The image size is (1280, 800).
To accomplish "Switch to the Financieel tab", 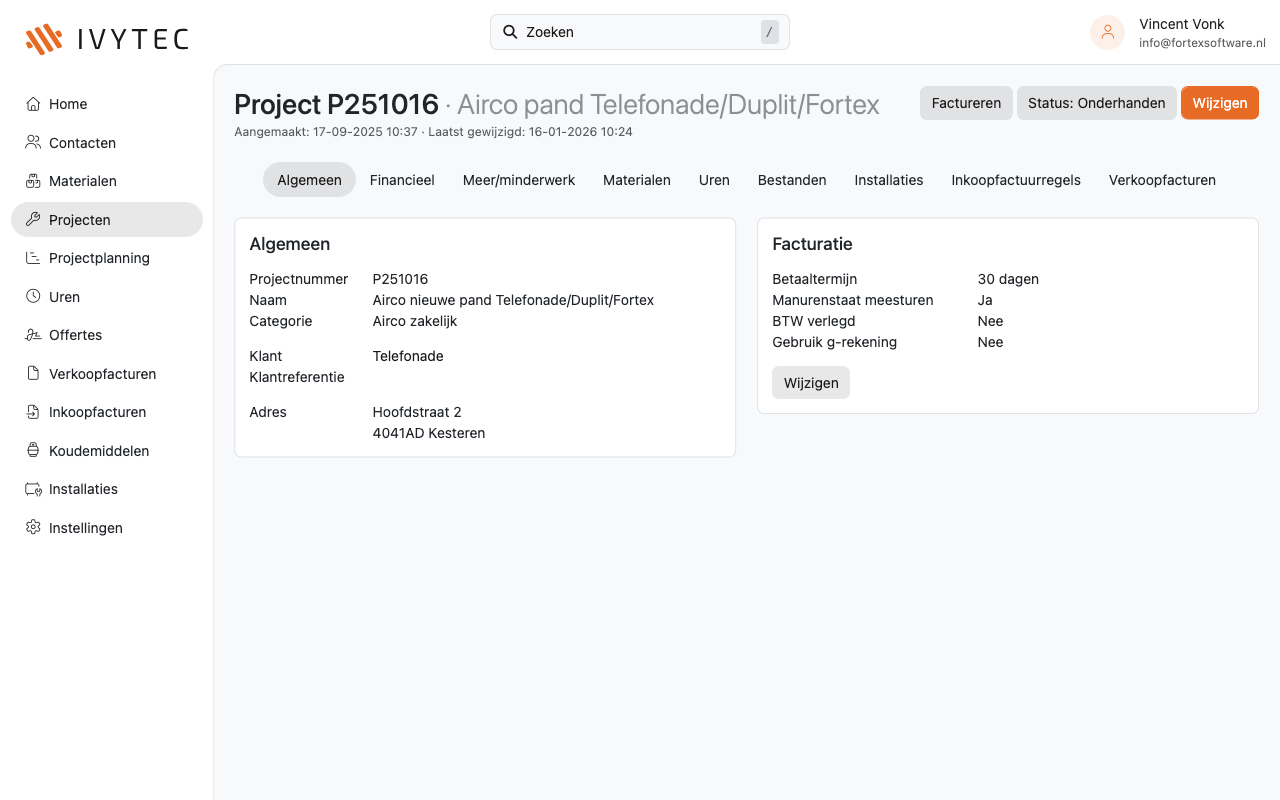I will pos(402,180).
